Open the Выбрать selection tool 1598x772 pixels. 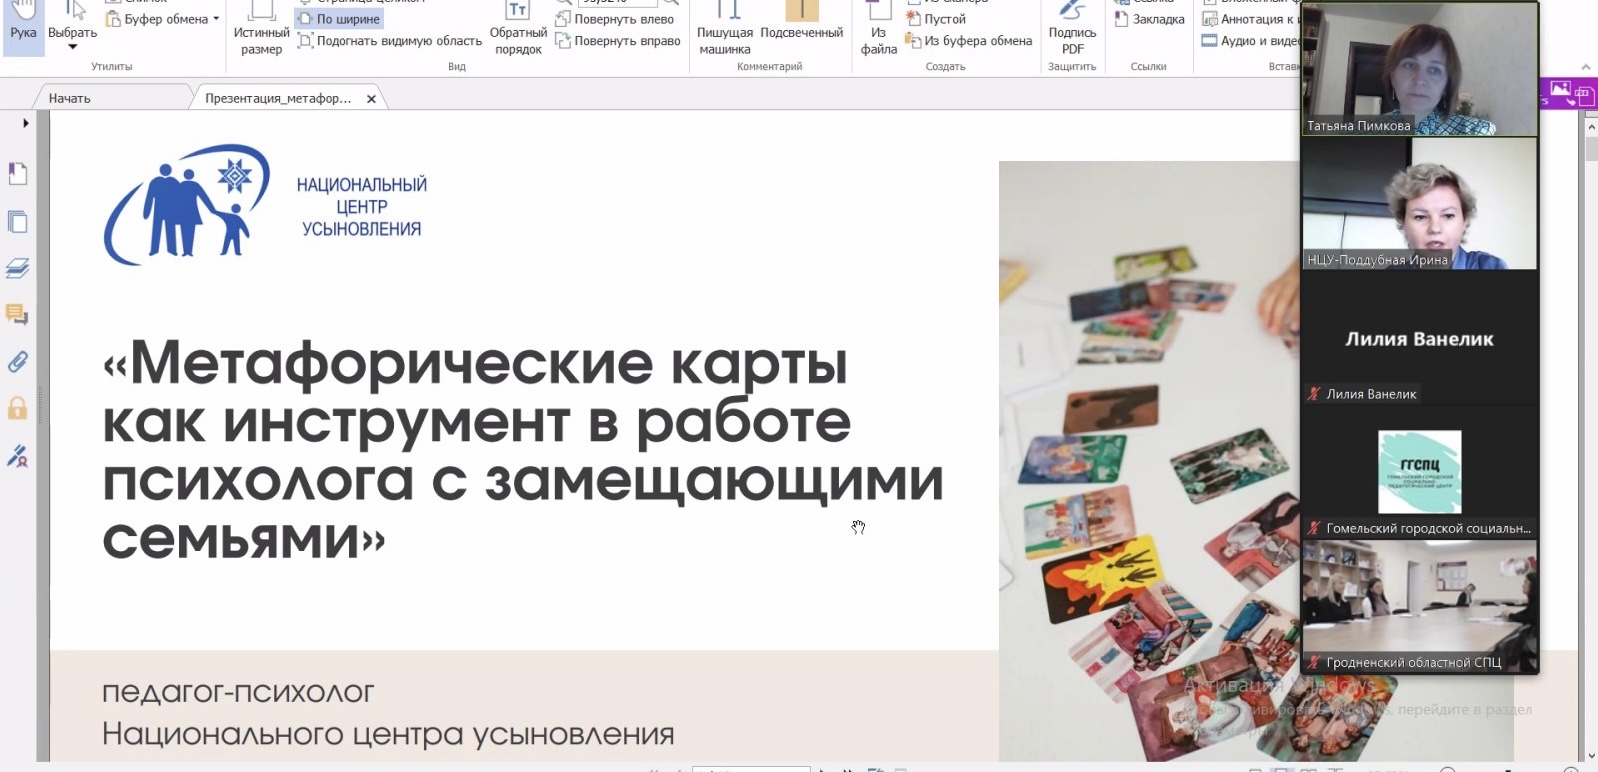pyautogui.click(x=72, y=27)
